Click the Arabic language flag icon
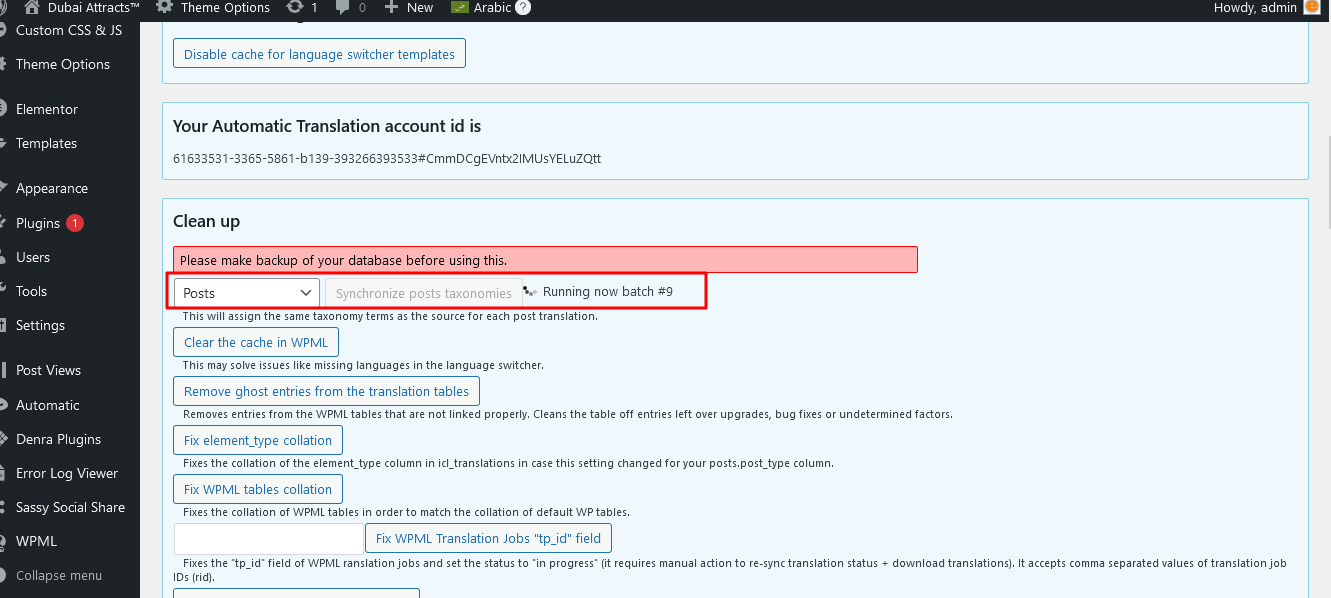Screen dimensions: 1331x598 (x=460, y=8)
